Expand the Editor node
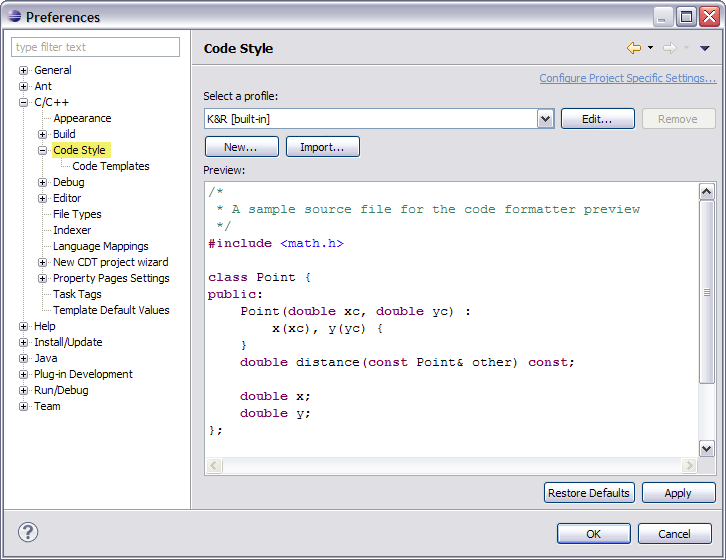The width and height of the screenshot is (726, 560). [x=42, y=198]
